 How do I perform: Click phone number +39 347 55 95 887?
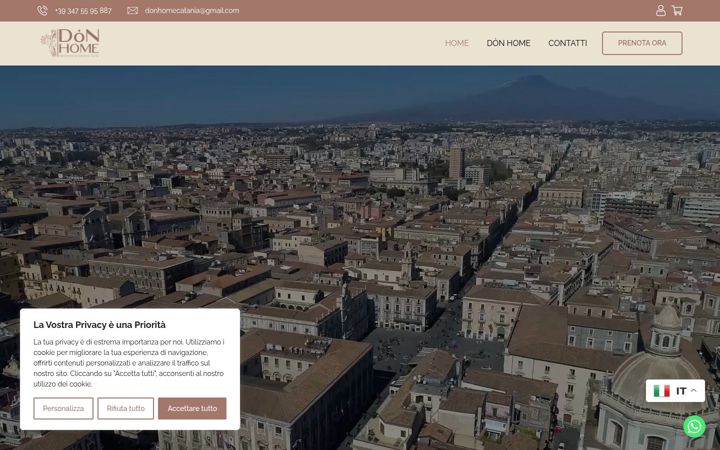coord(83,11)
